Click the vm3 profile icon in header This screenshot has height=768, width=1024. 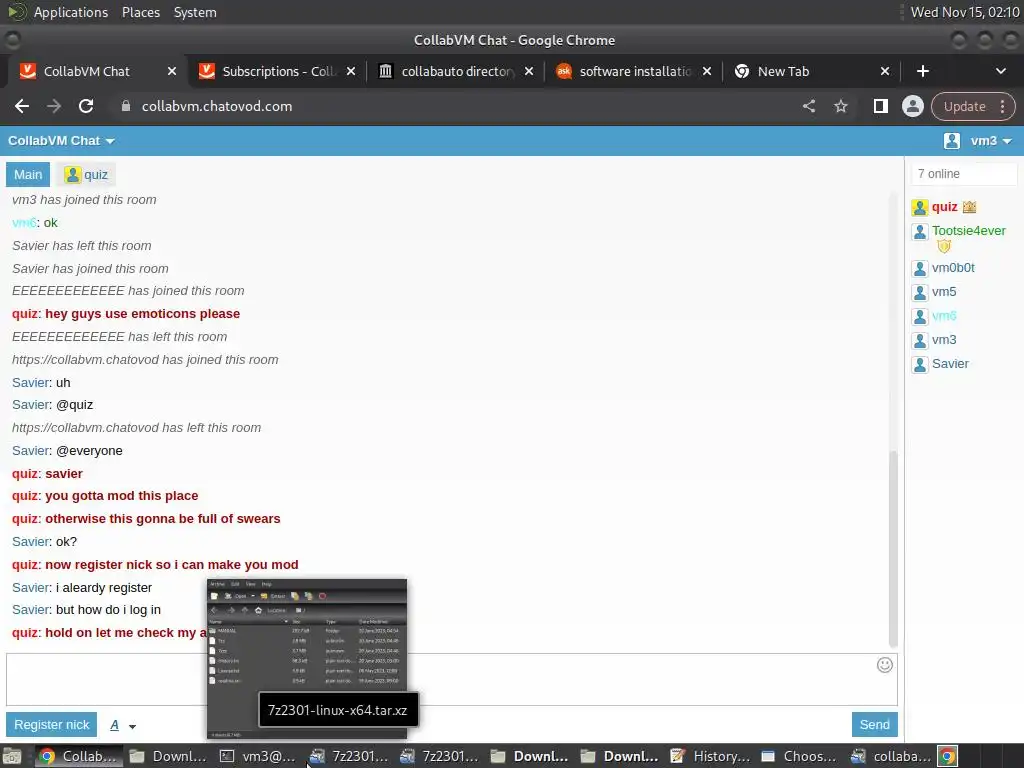click(x=952, y=141)
